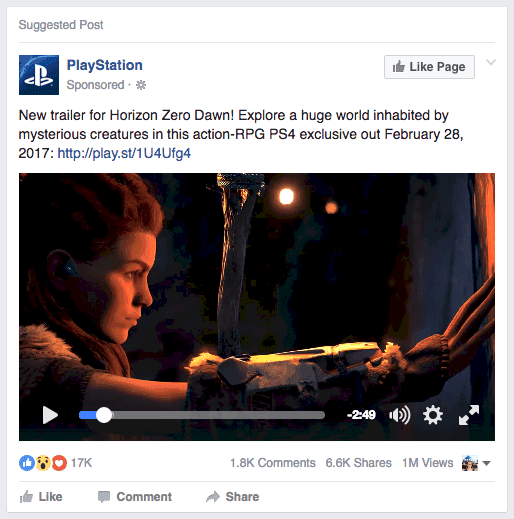Open the PlayStation page logo avatar
Image resolution: width=514 pixels, height=519 pixels.
[39, 75]
